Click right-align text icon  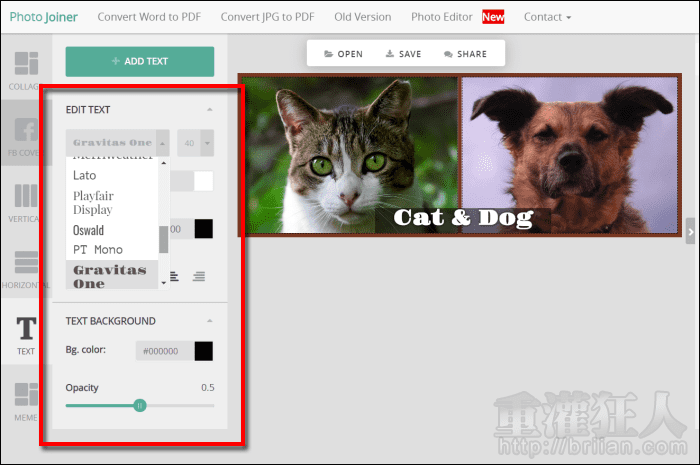coord(199,276)
